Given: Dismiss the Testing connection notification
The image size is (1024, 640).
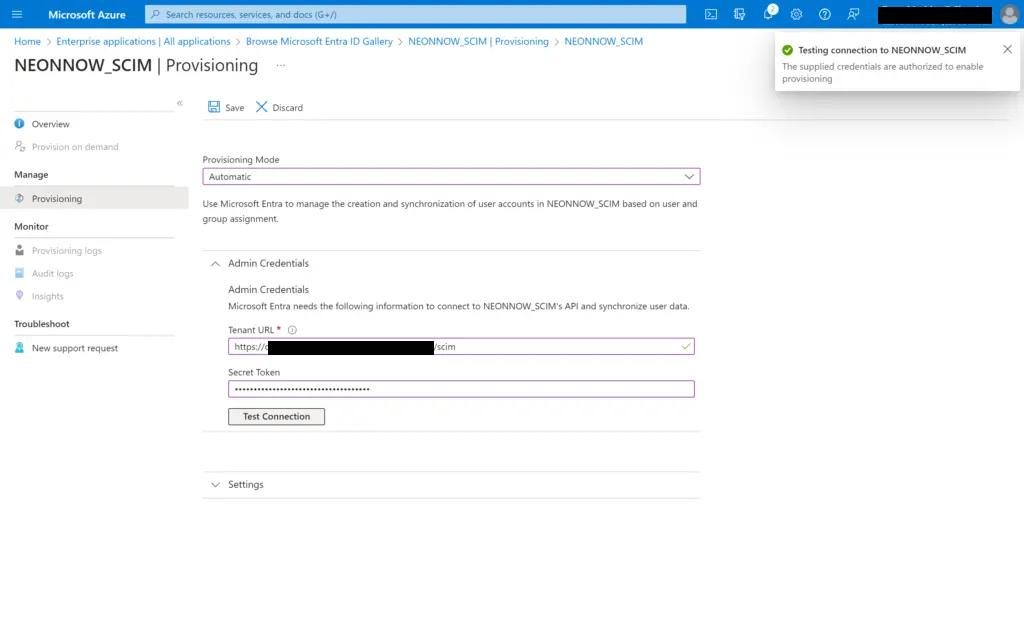Looking at the screenshot, I should (x=1007, y=48).
